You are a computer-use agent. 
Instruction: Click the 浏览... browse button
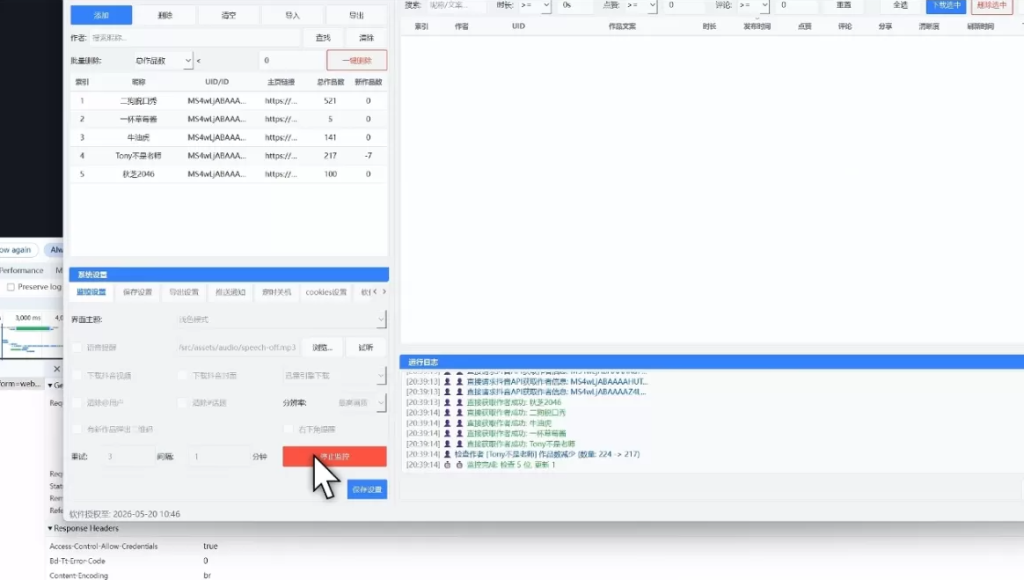pos(323,347)
